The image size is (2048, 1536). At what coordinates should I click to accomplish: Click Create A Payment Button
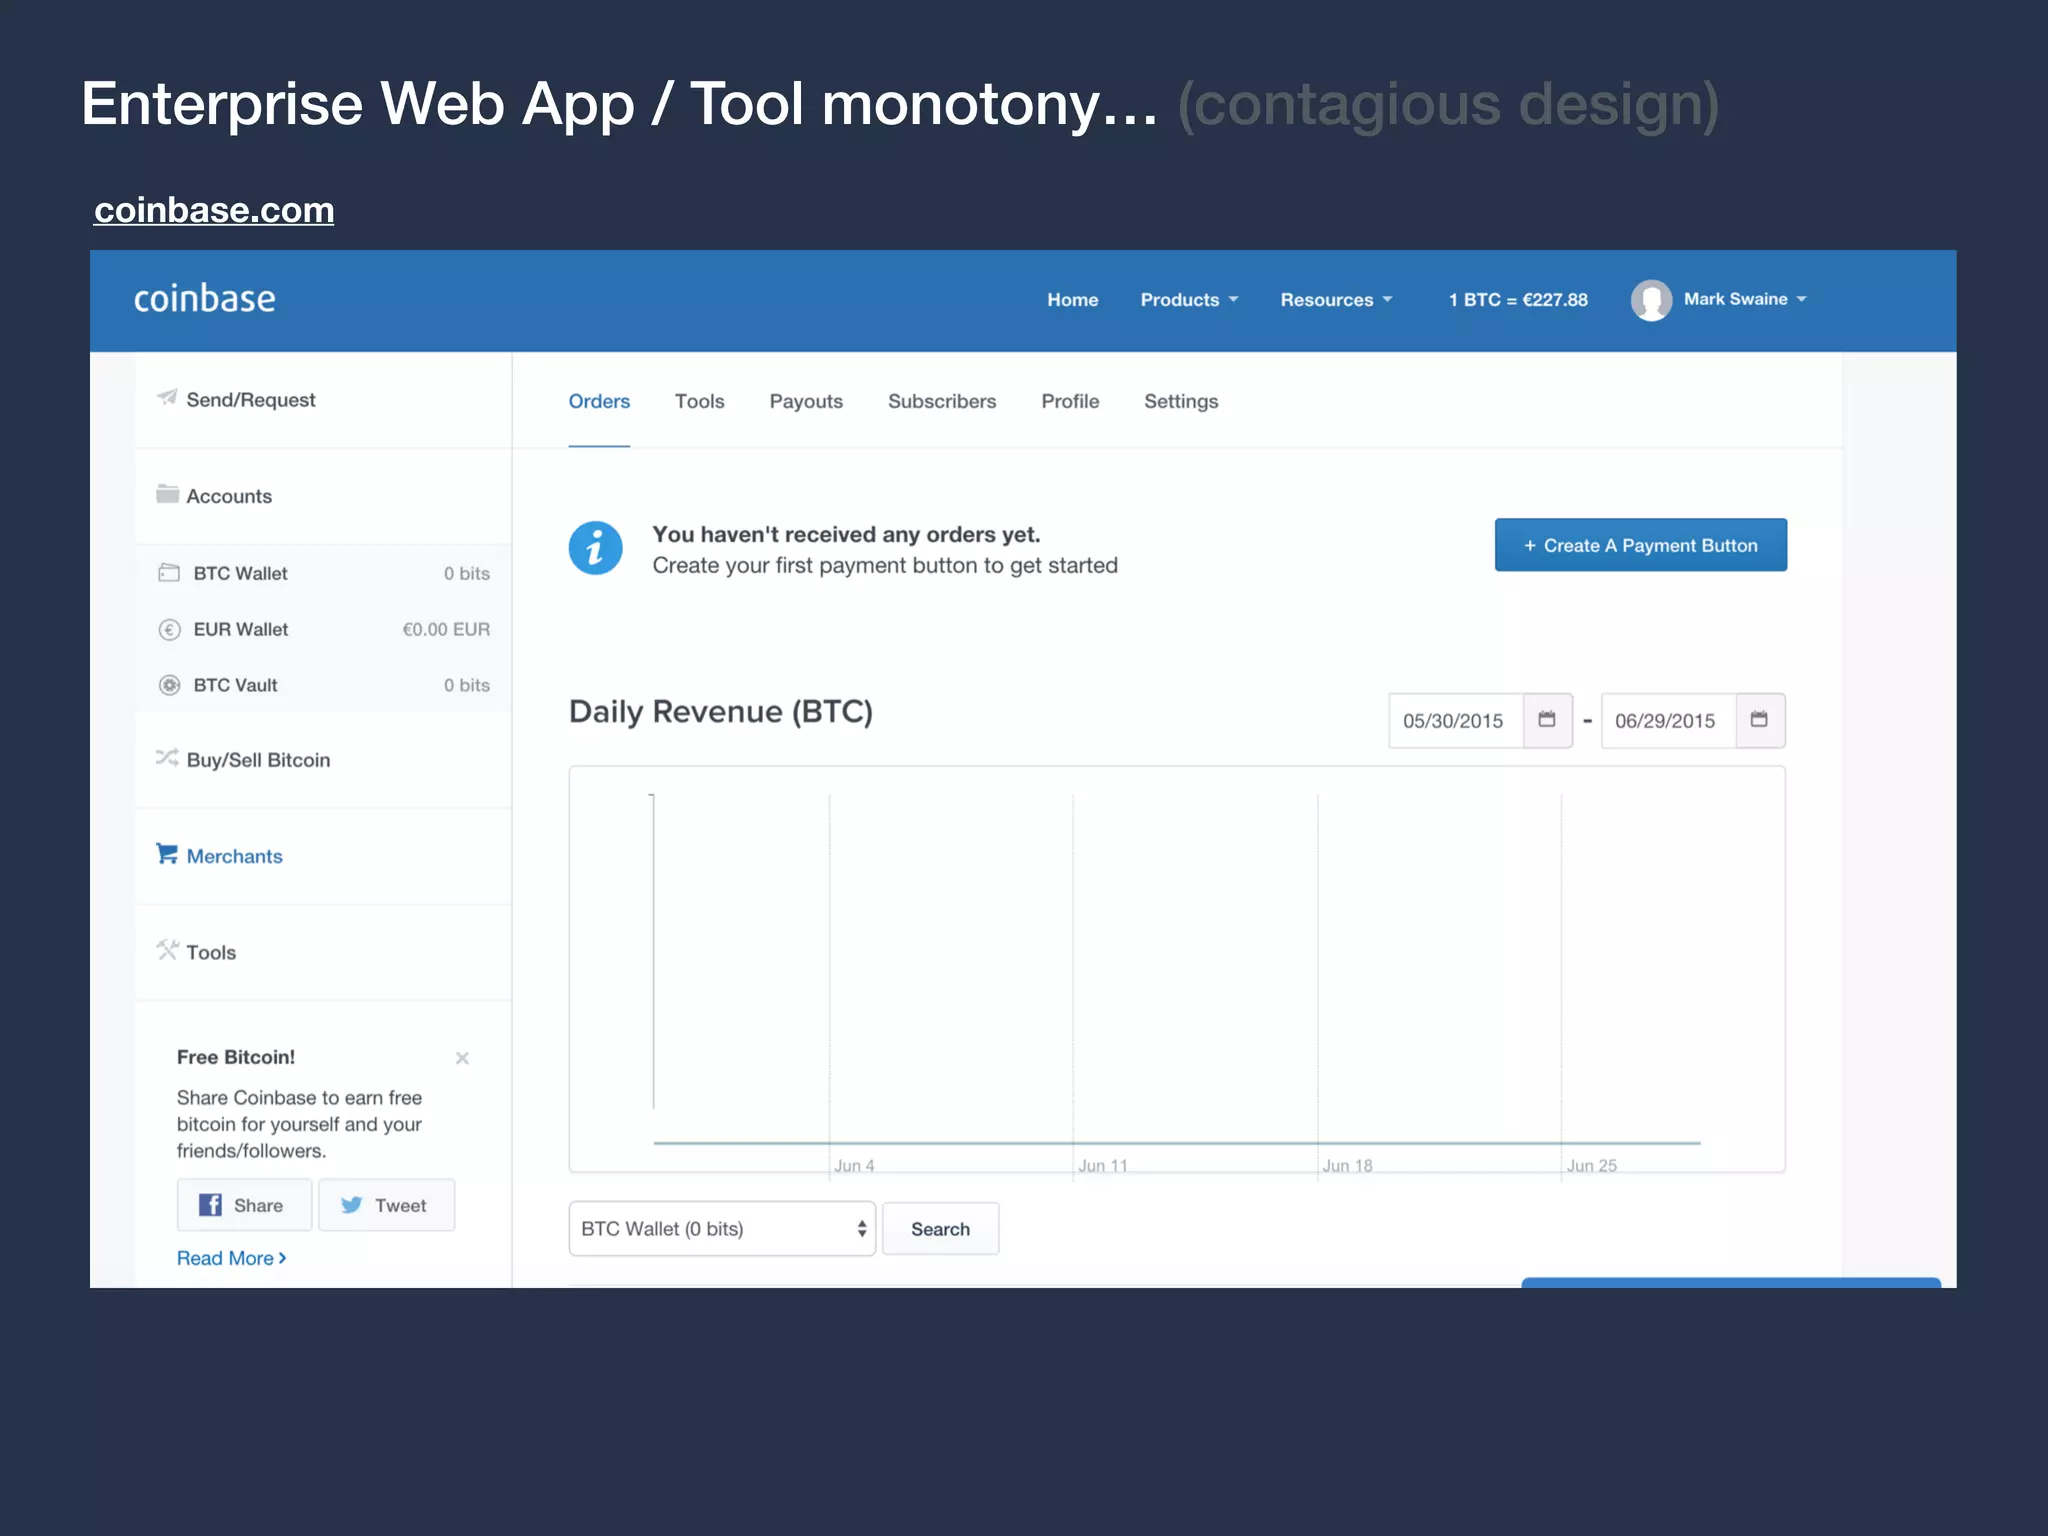click(x=1641, y=545)
